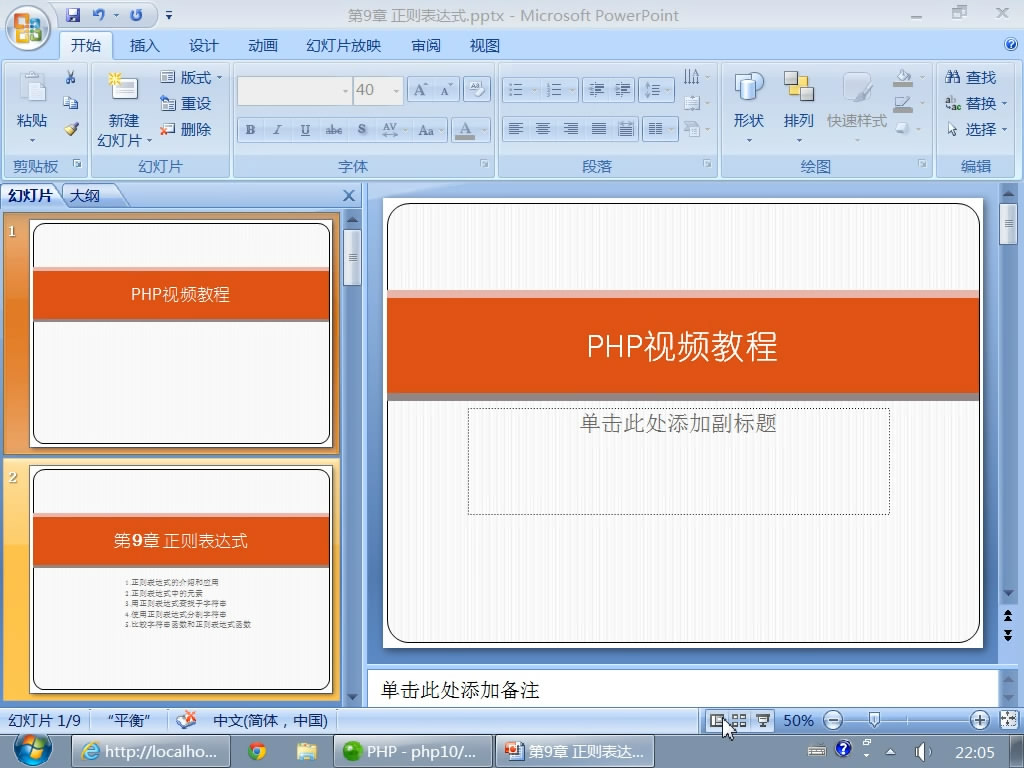Screen dimensions: 1024x768
Task: Toggle bold formatting
Action: click(250, 130)
